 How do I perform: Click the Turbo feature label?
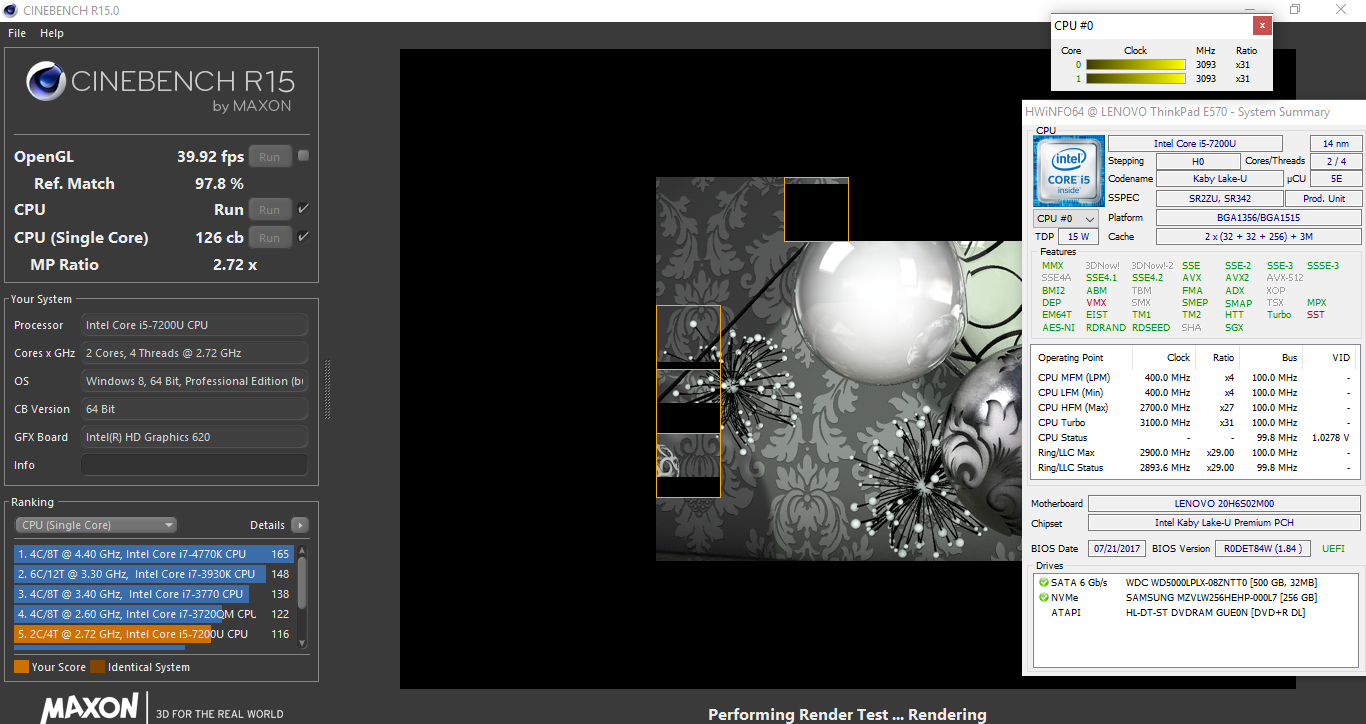1279,315
